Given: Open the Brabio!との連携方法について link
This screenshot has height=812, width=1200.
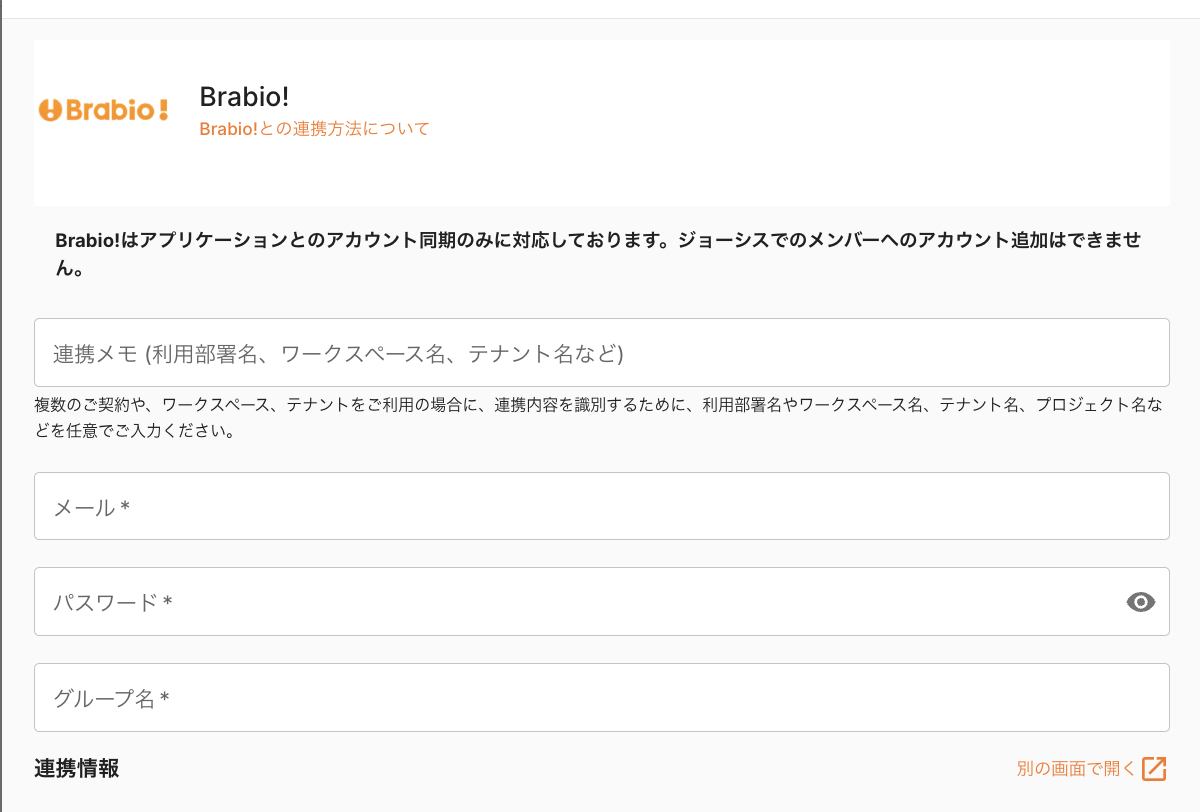Looking at the screenshot, I should click(314, 129).
